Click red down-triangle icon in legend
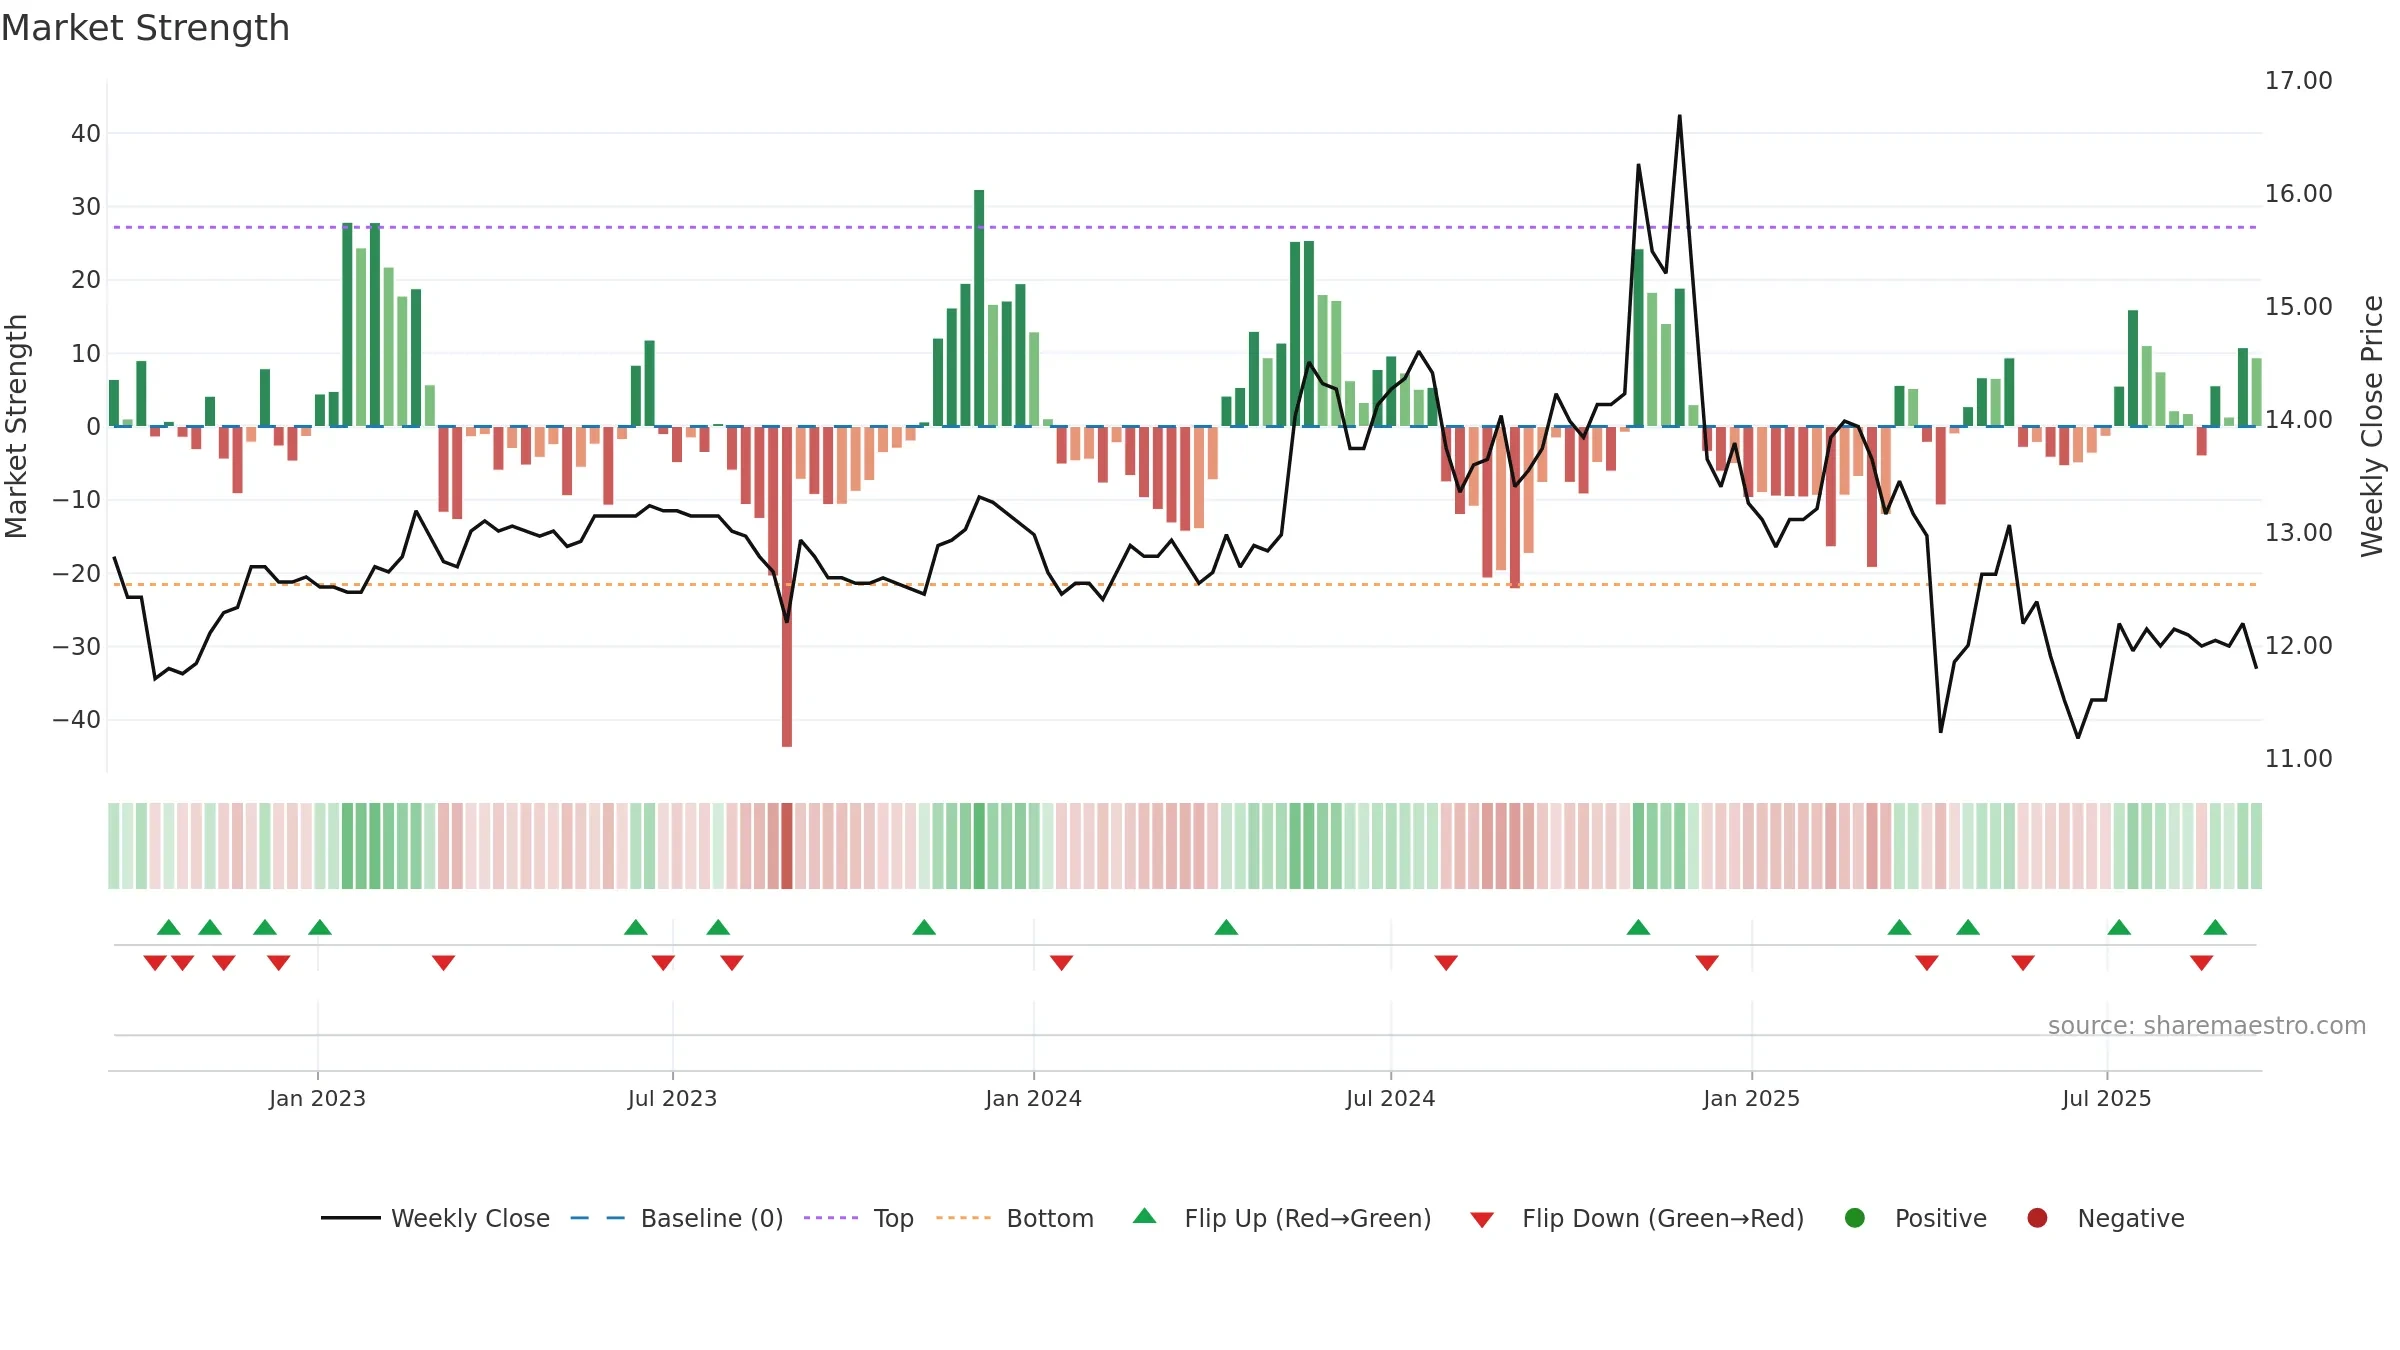This screenshot has height=1350, width=2400. pyautogui.click(x=1482, y=1220)
